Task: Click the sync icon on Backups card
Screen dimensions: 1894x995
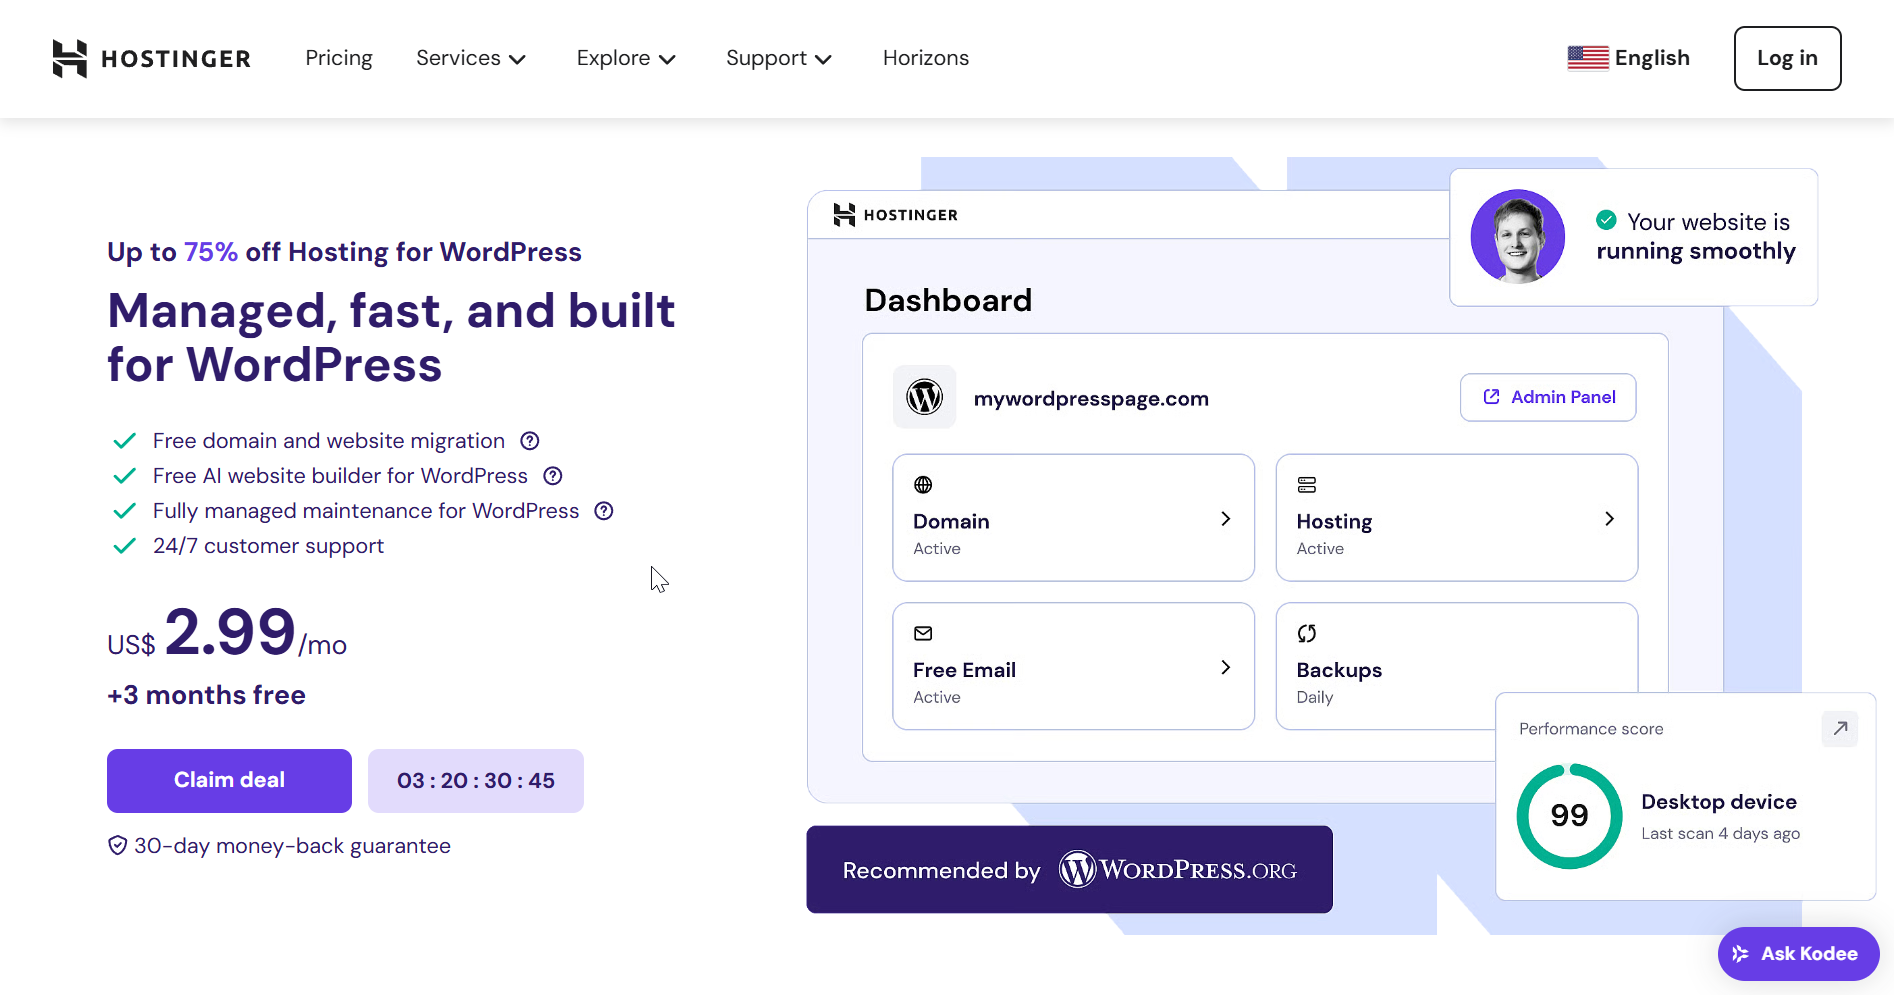Action: point(1307,633)
